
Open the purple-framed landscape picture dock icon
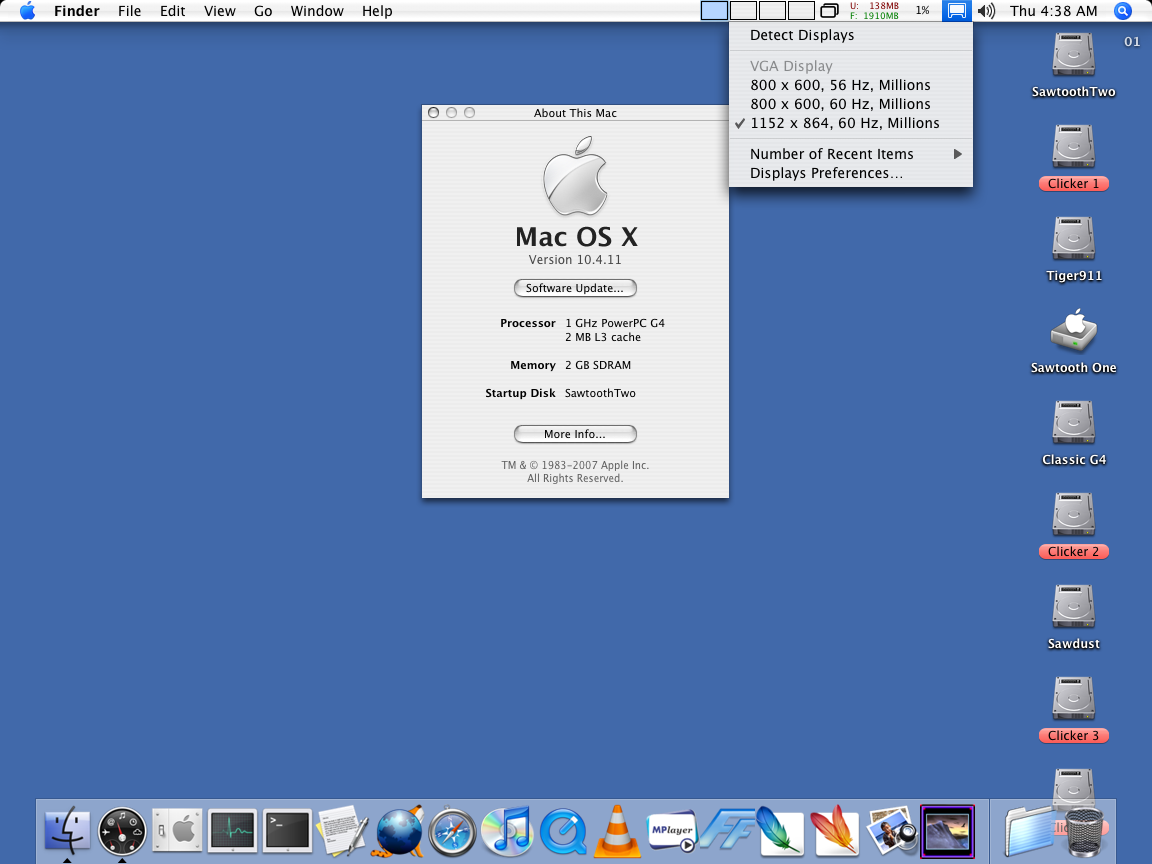point(947,831)
